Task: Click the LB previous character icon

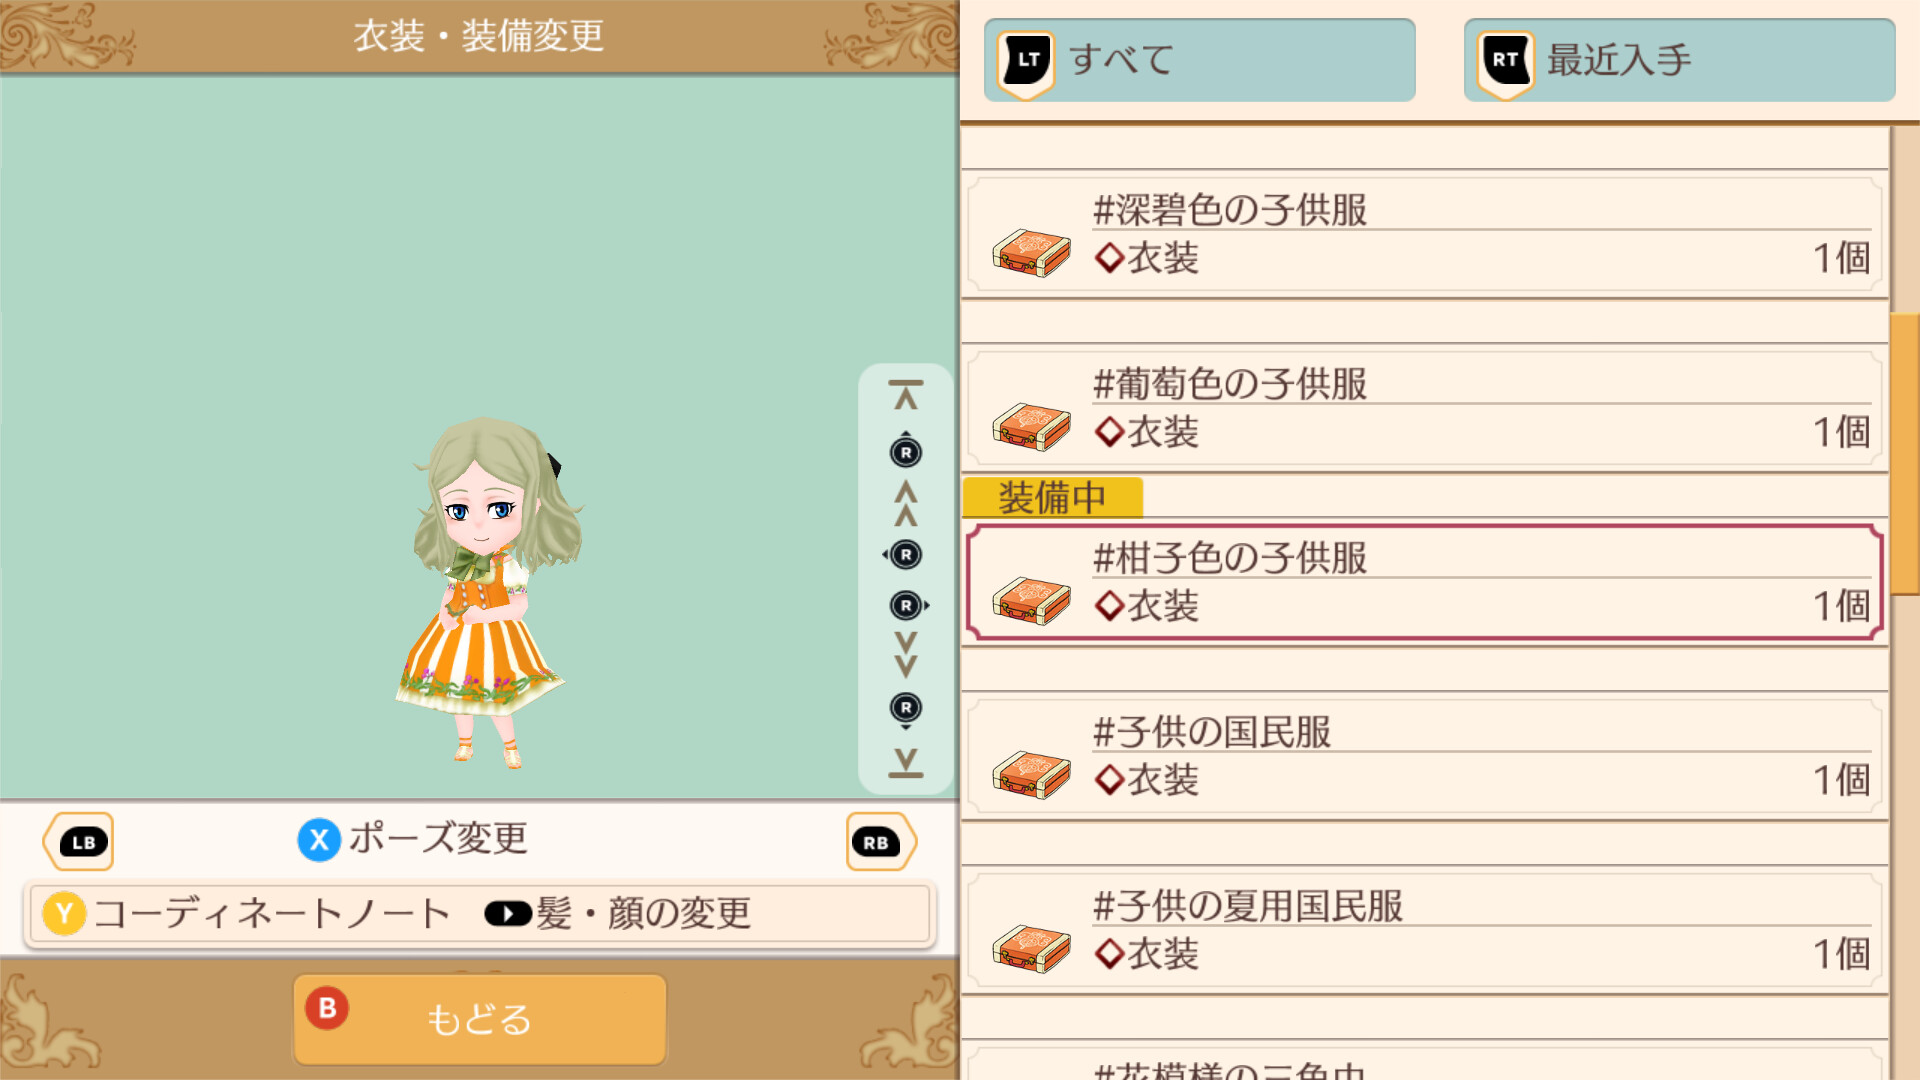Action: [78, 842]
